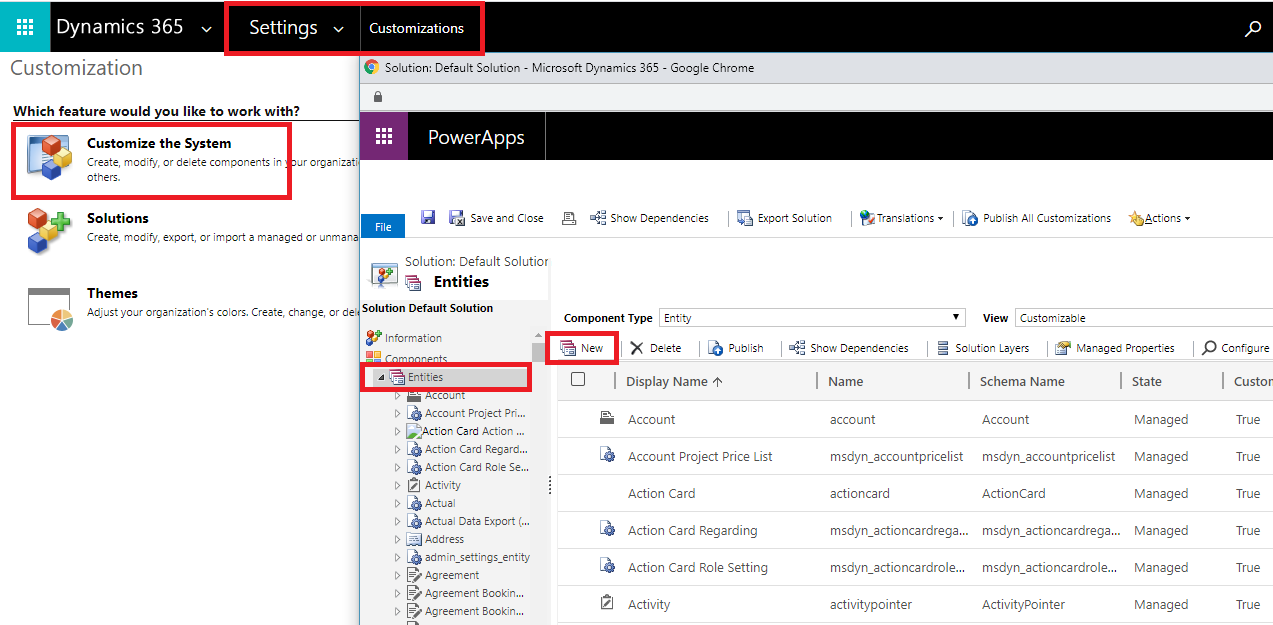This screenshot has height=625, width=1273.
Task: Click the New entity button
Action: click(583, 348)
